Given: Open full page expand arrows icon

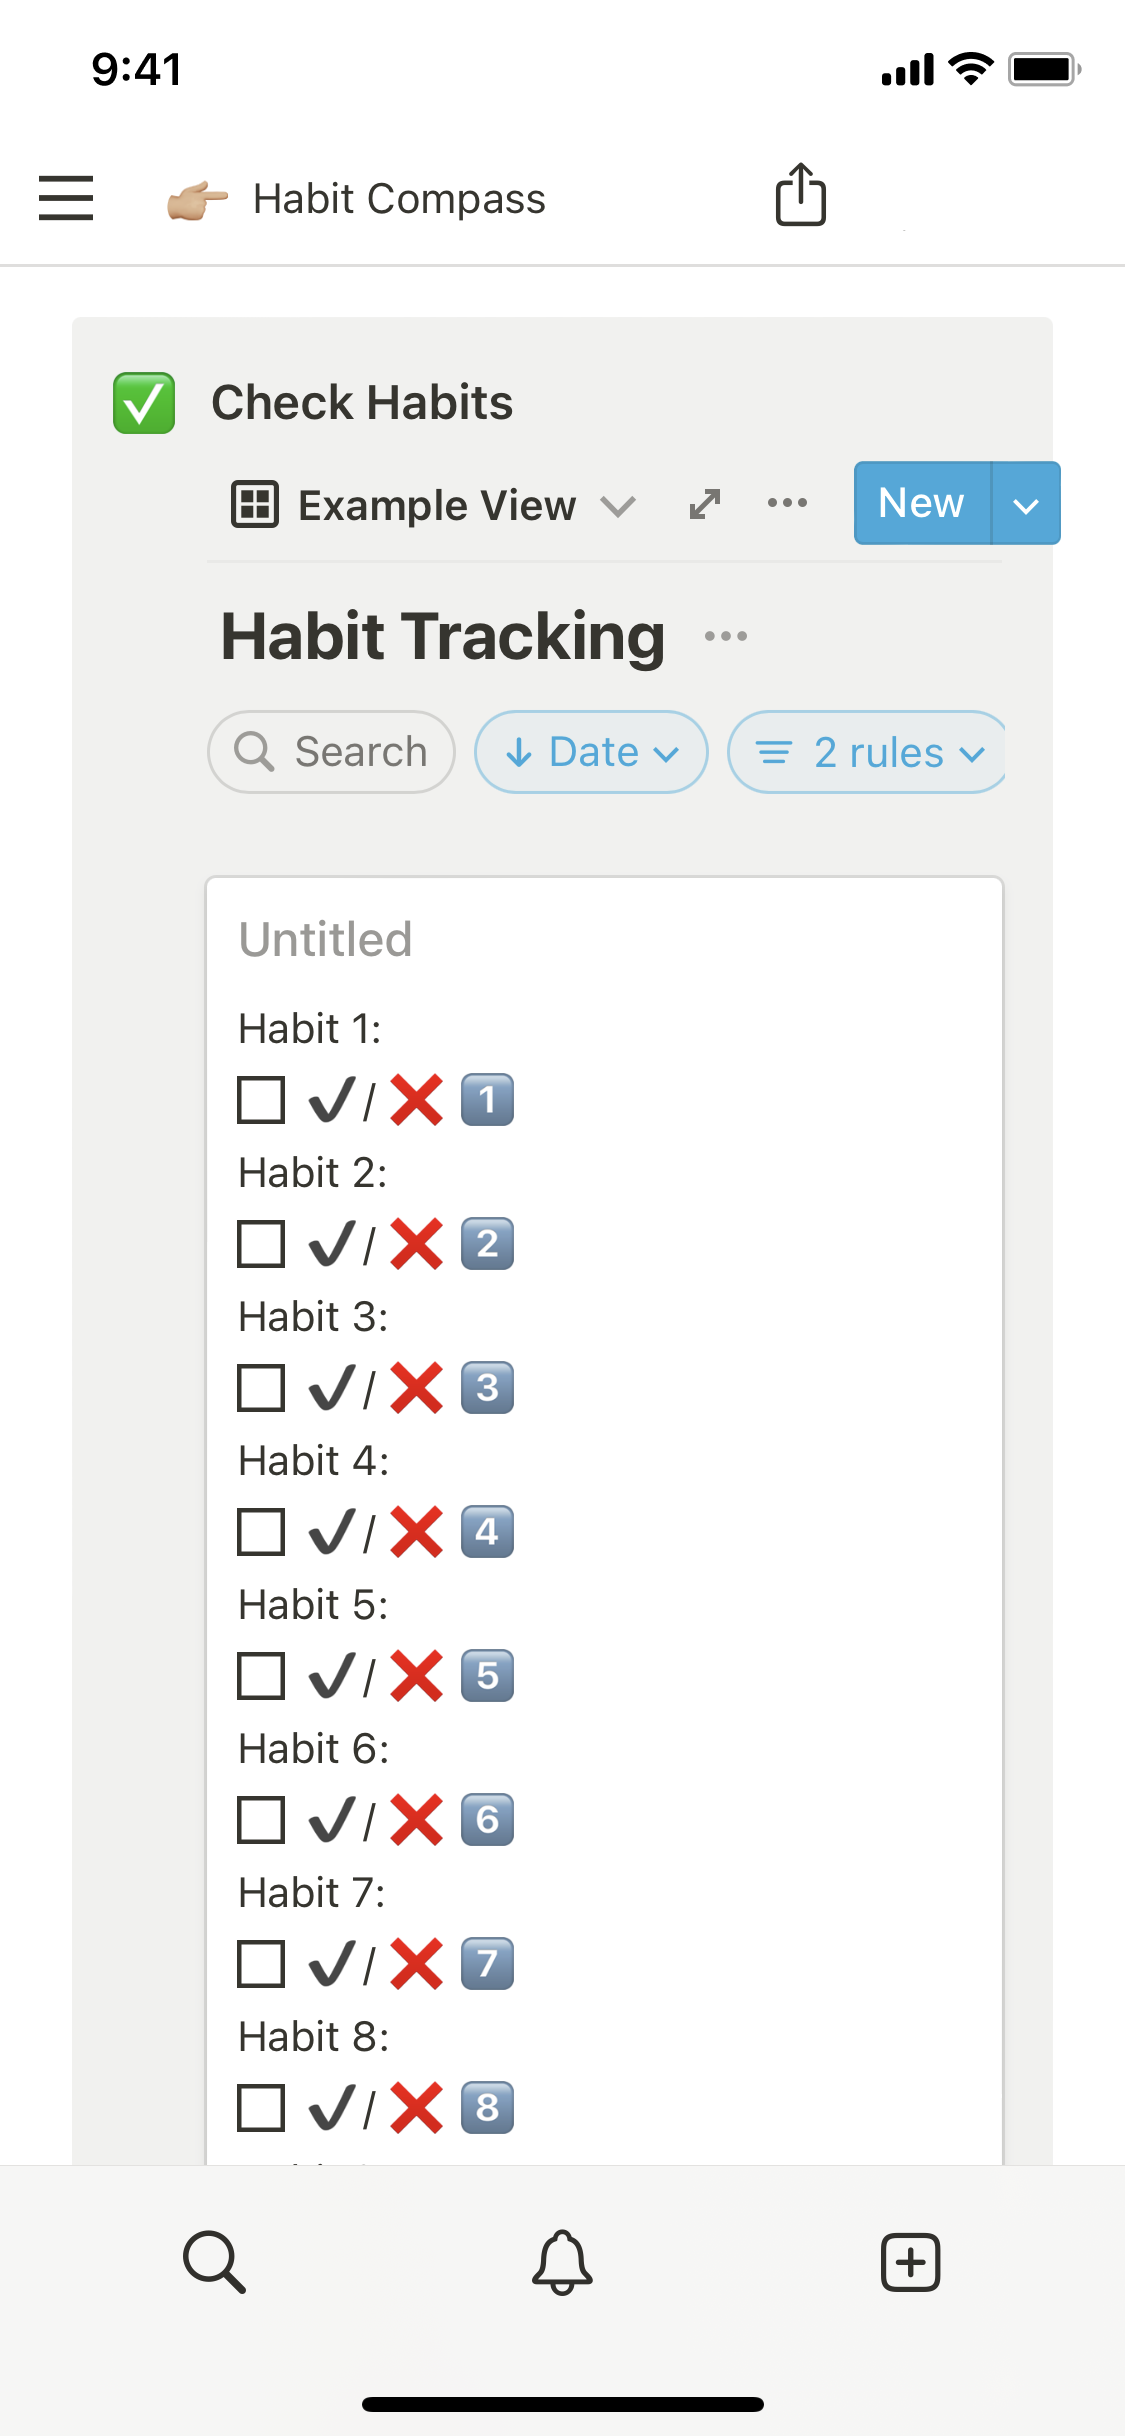Looking at the screenshot, I should (x=705, y=504).
